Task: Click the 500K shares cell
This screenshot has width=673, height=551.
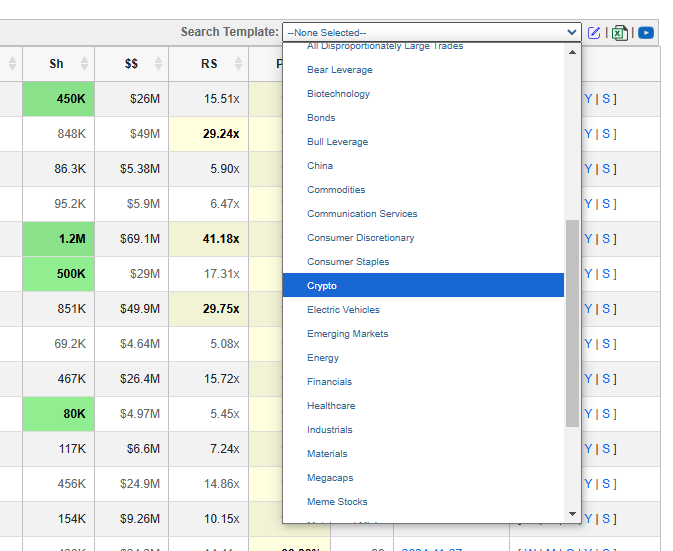Action: point(58,274)
